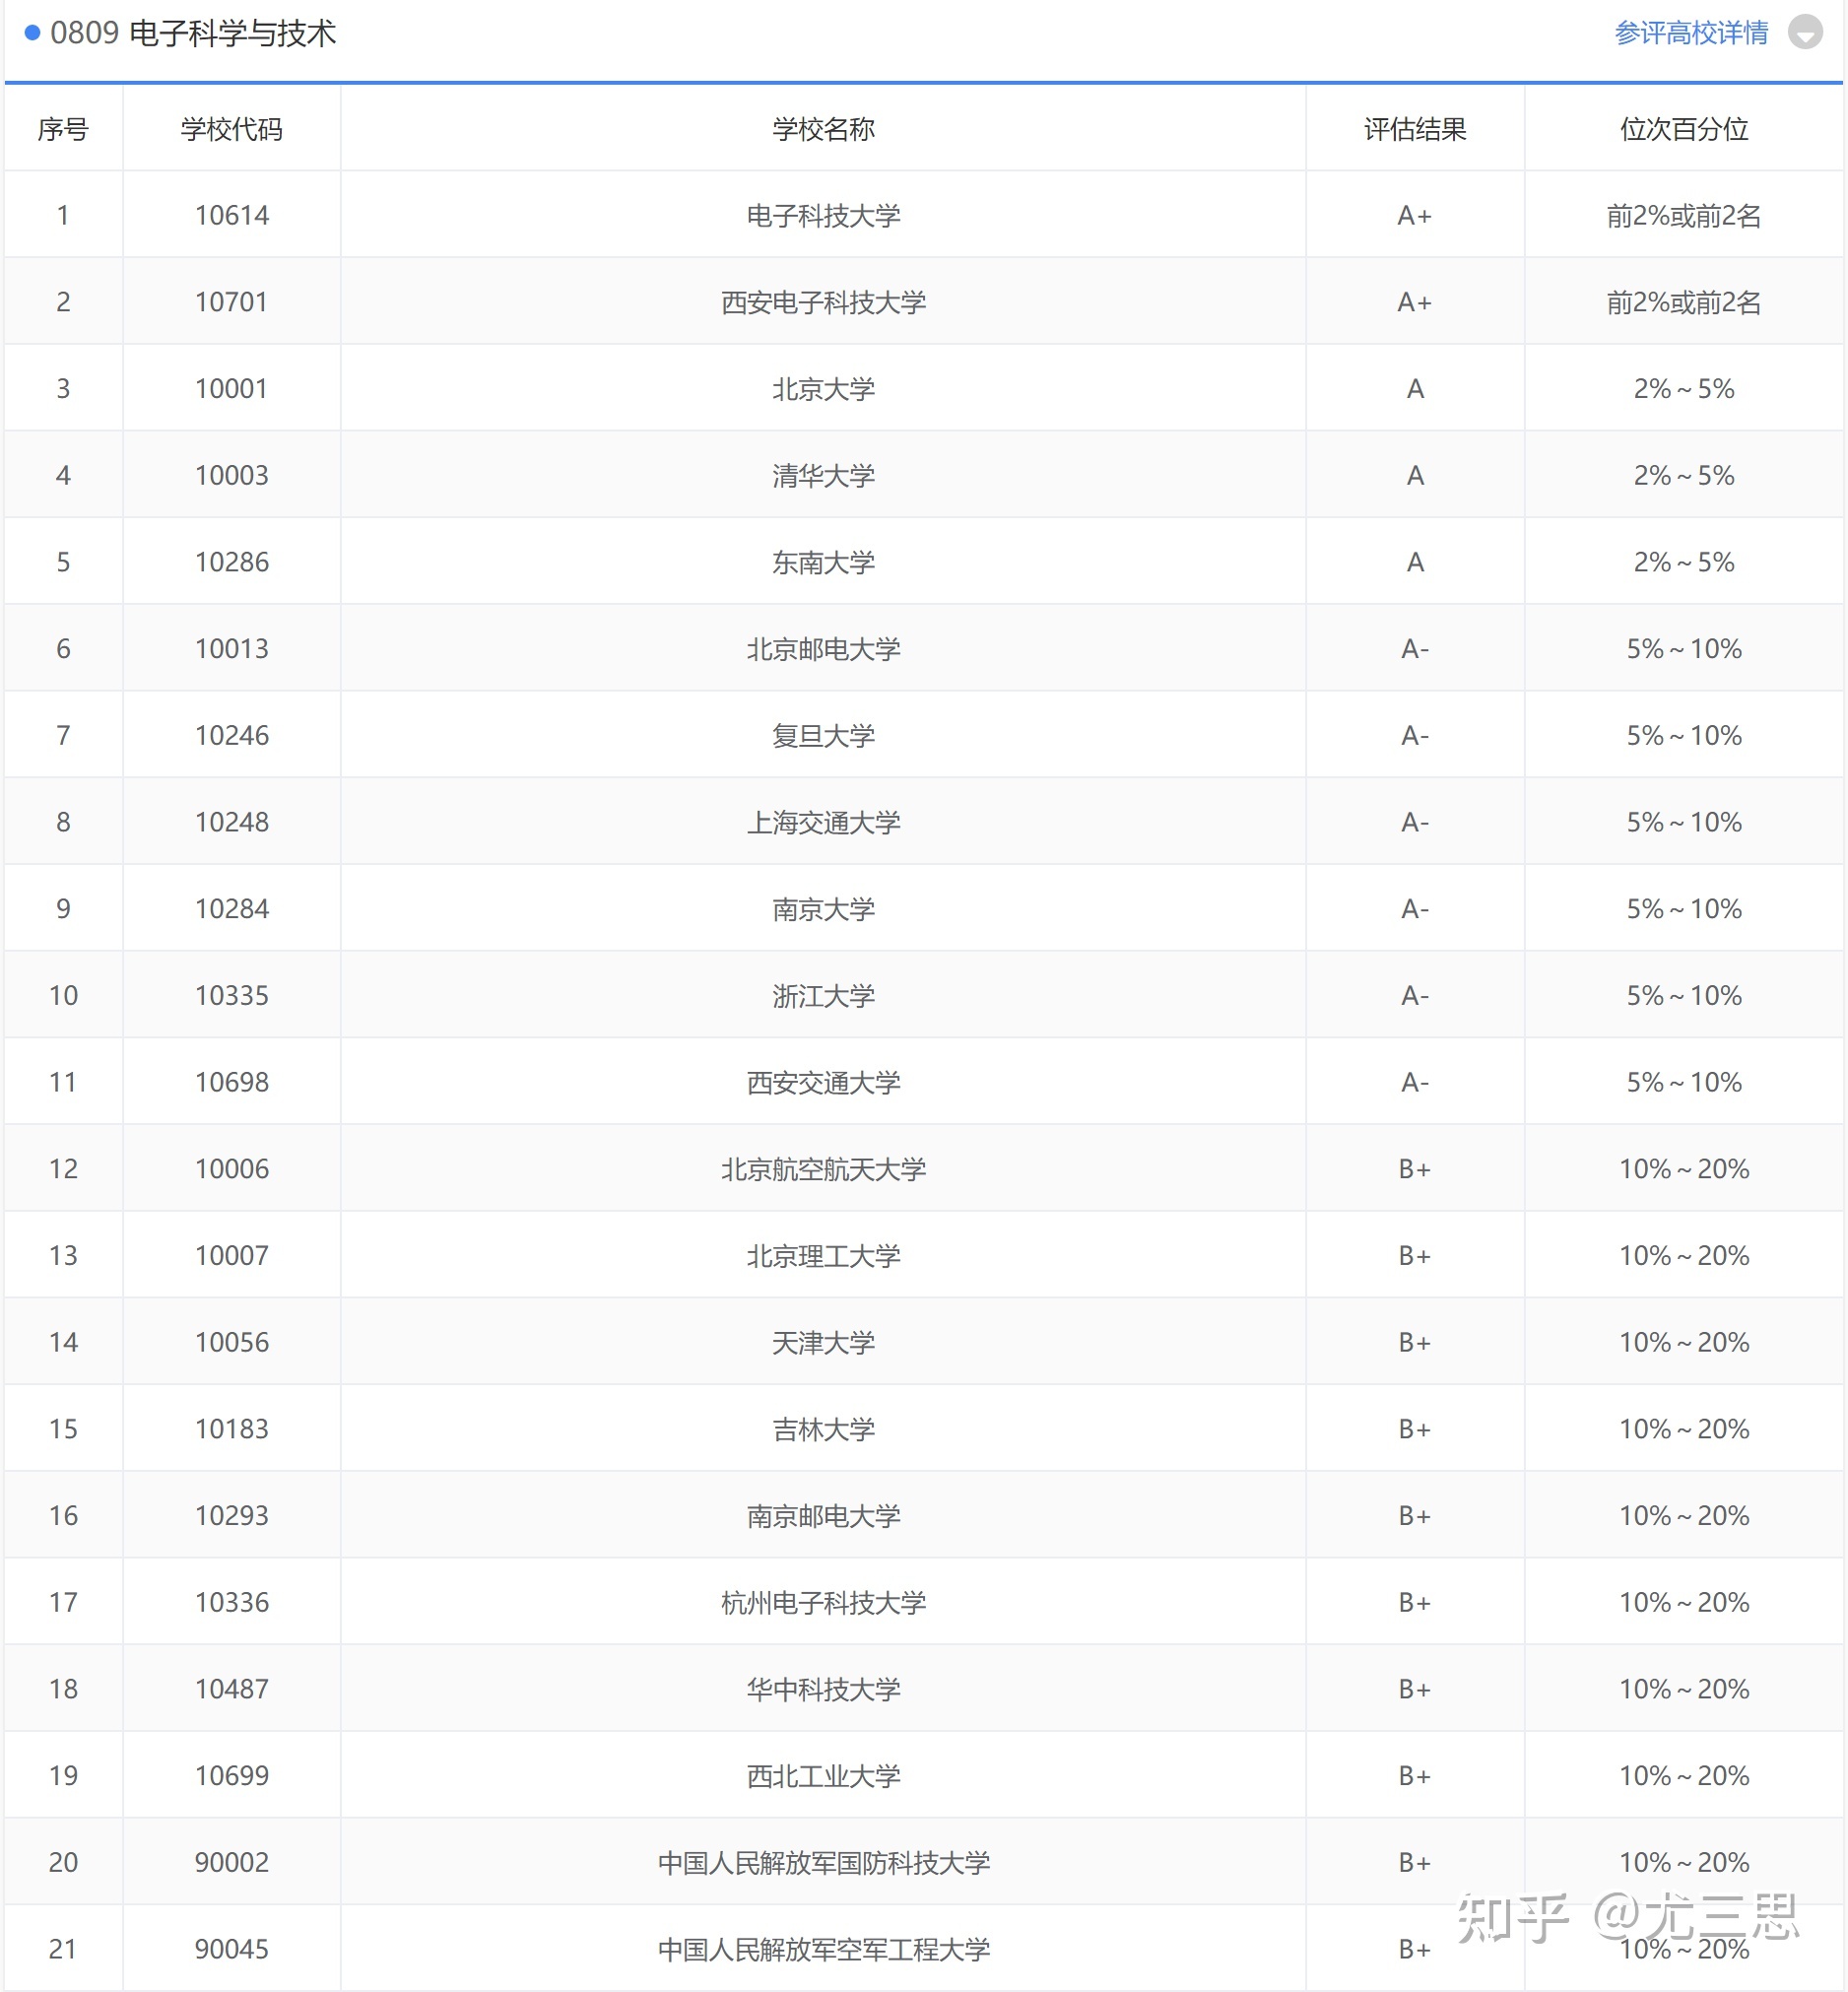
Task: Click school code 10006
Action: 232,1169
